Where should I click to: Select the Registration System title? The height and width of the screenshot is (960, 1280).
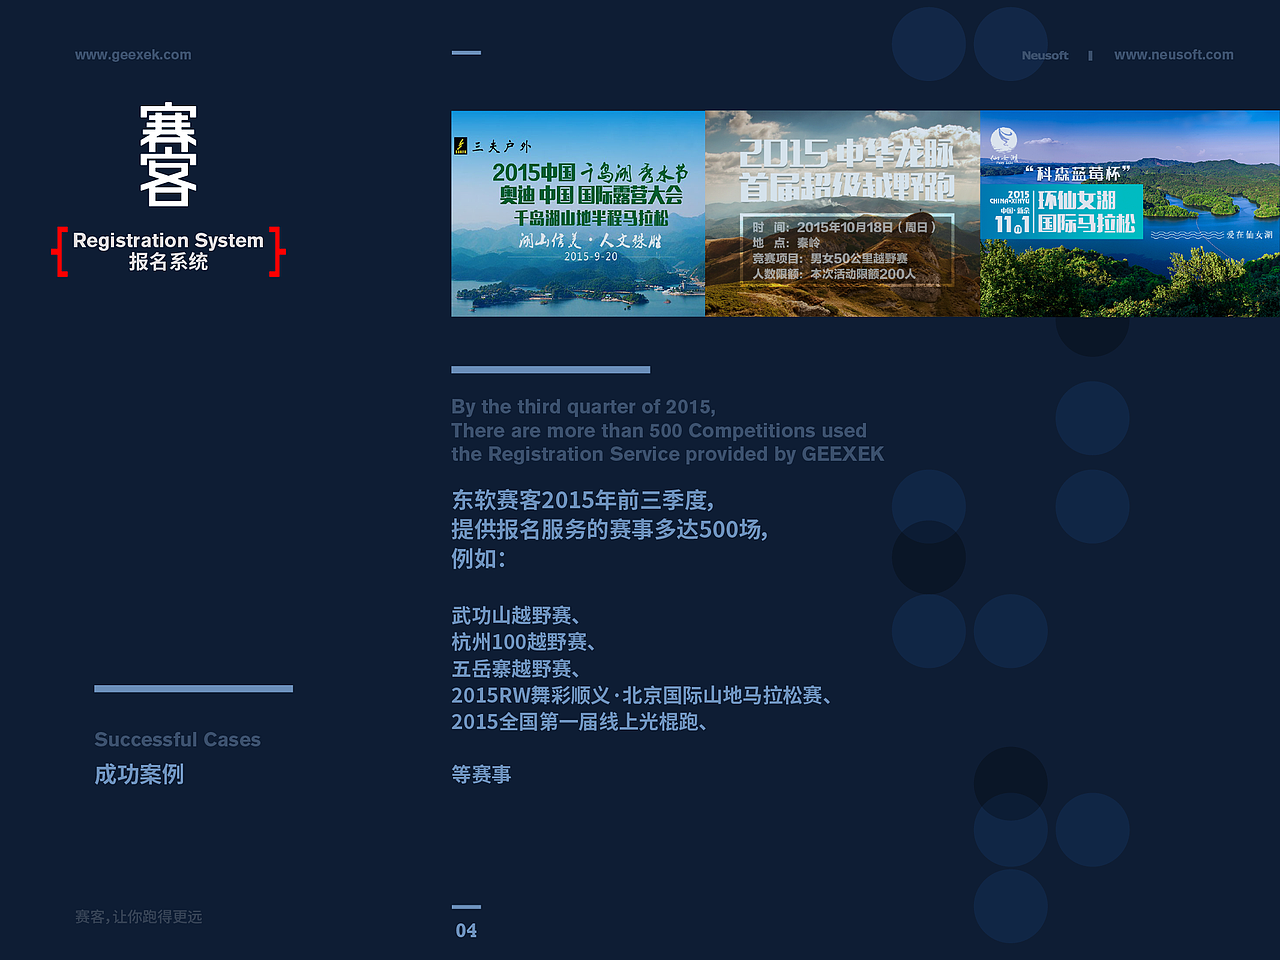(168, 240)
